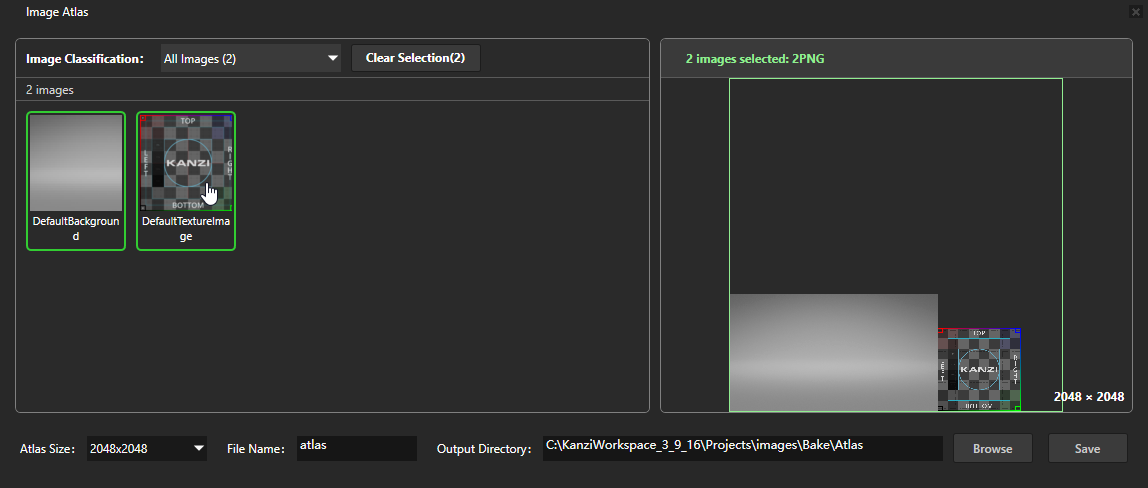
Task: Click the Image Atlas window title
Action: [57, 12]
